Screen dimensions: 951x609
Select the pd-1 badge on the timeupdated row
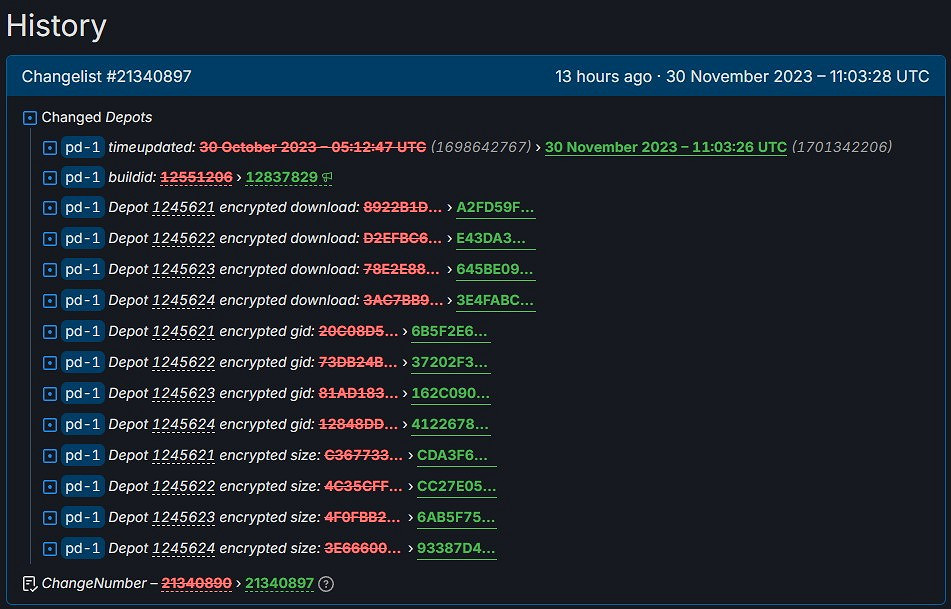click(x=81, y=146)
